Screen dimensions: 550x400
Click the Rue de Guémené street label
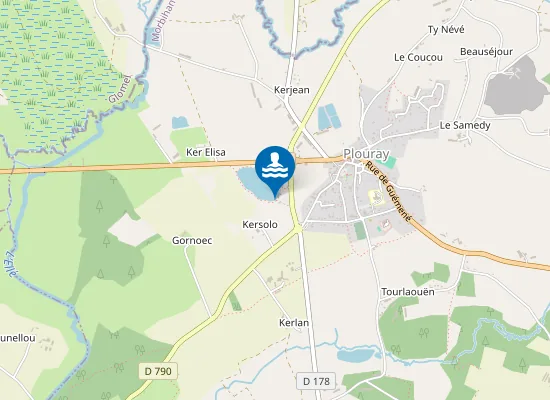pyautogui.click(x=388, y=192)
